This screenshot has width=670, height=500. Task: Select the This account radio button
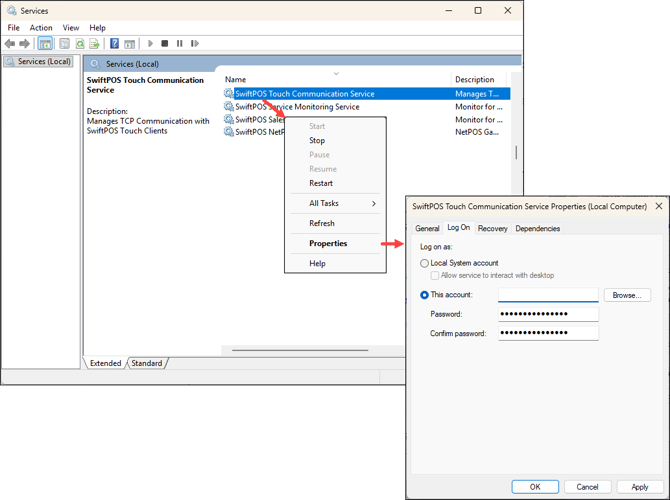tap(424, 295)
